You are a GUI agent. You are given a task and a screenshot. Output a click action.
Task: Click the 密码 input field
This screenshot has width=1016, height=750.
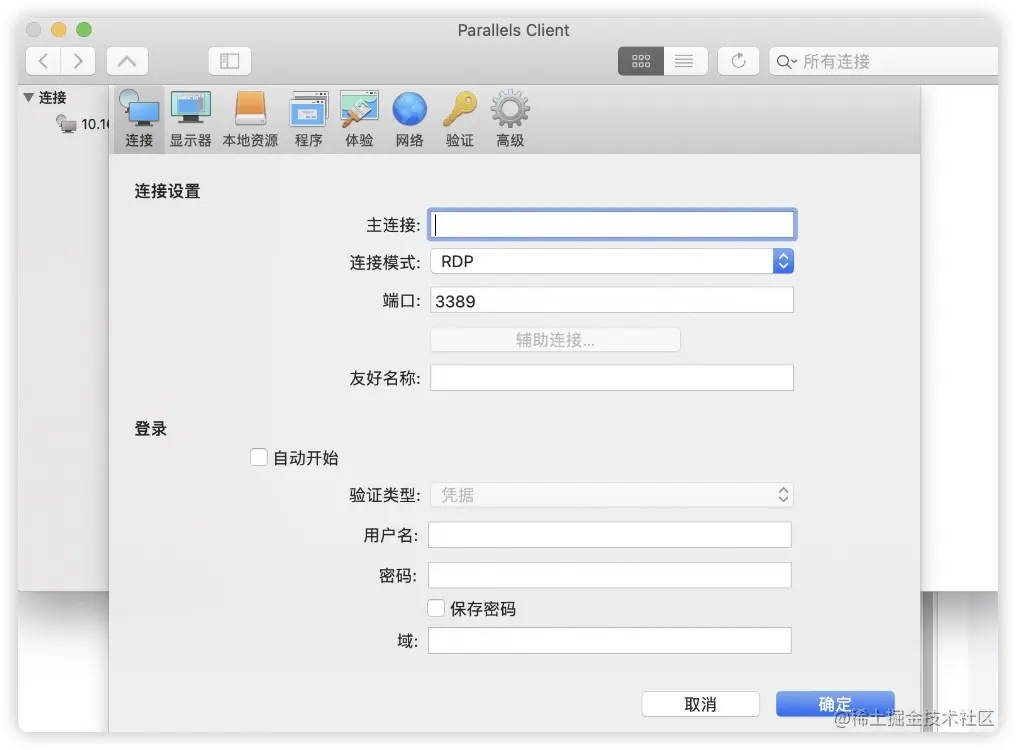[610, 575]
